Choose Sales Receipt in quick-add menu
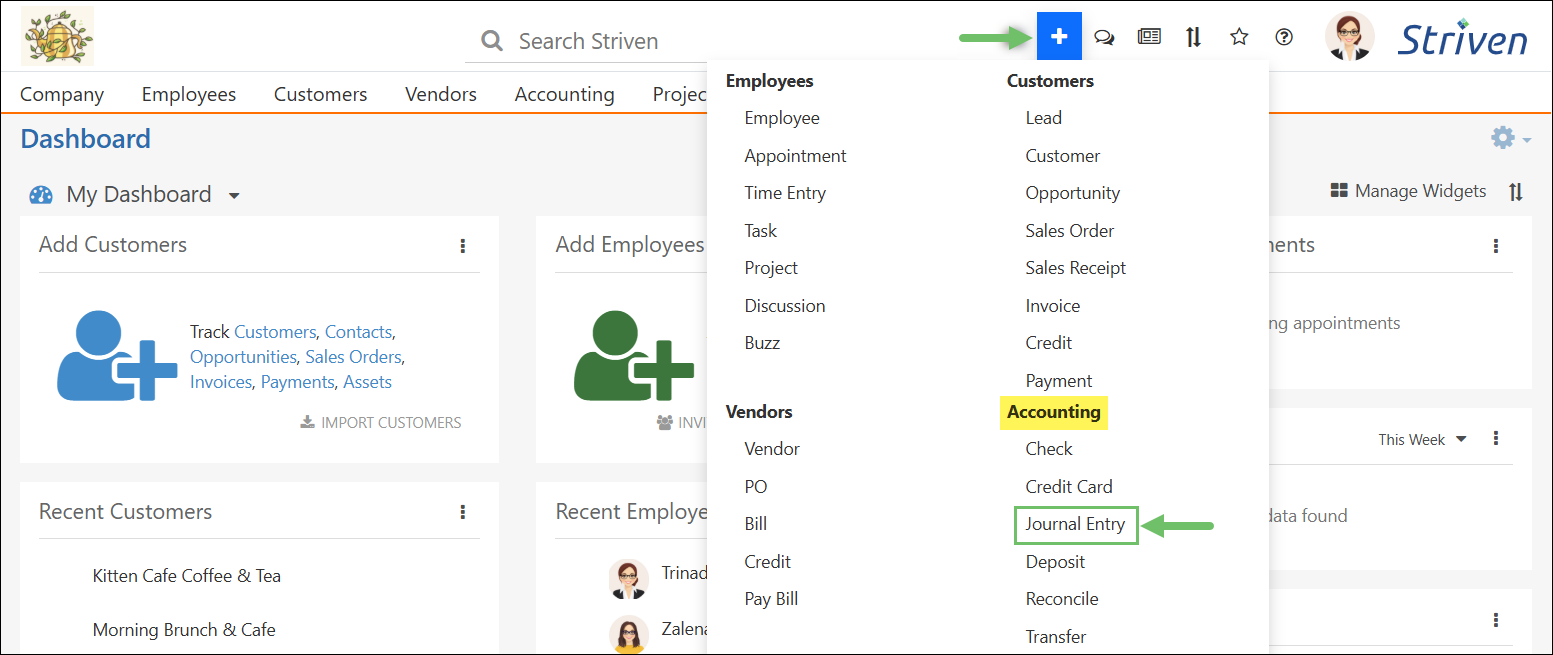 [x=1075, y=268]
